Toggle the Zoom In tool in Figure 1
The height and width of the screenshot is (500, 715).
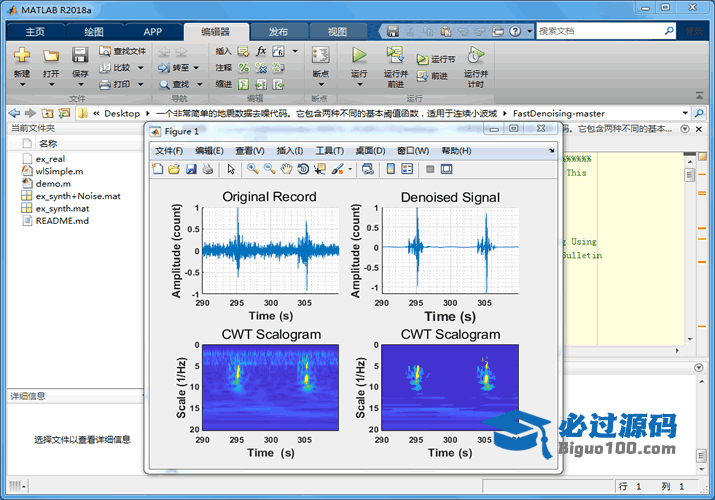[253, 169]
